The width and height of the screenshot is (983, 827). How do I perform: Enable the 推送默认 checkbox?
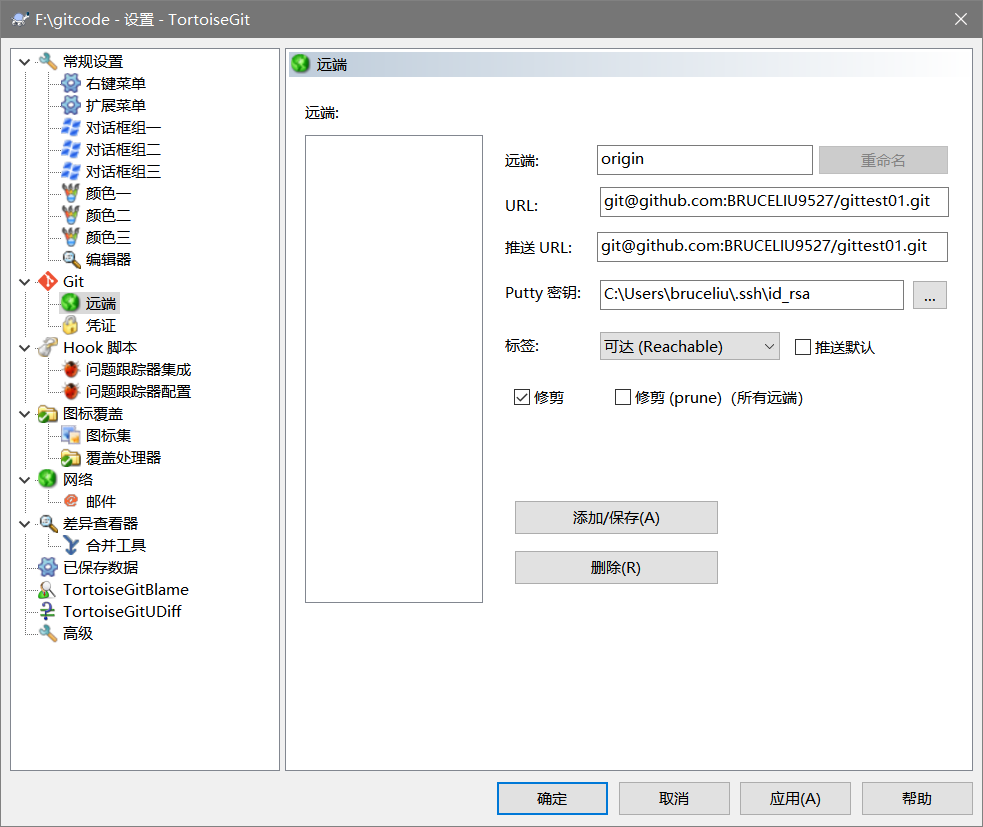[x=802, y=347]
